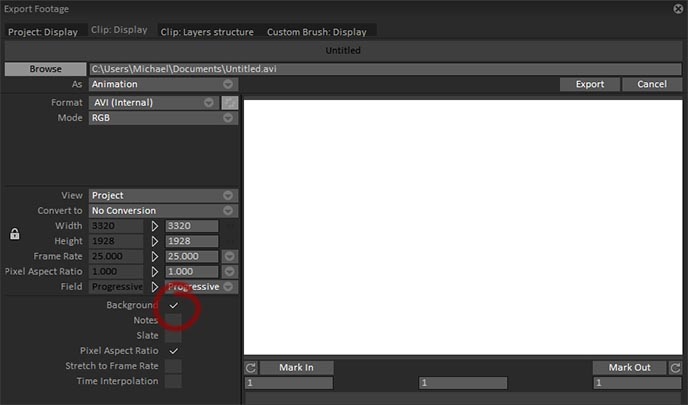Click the arrow icon between the Width fields
The width and height of the screenshot is (688, 405).
point(154,226)
